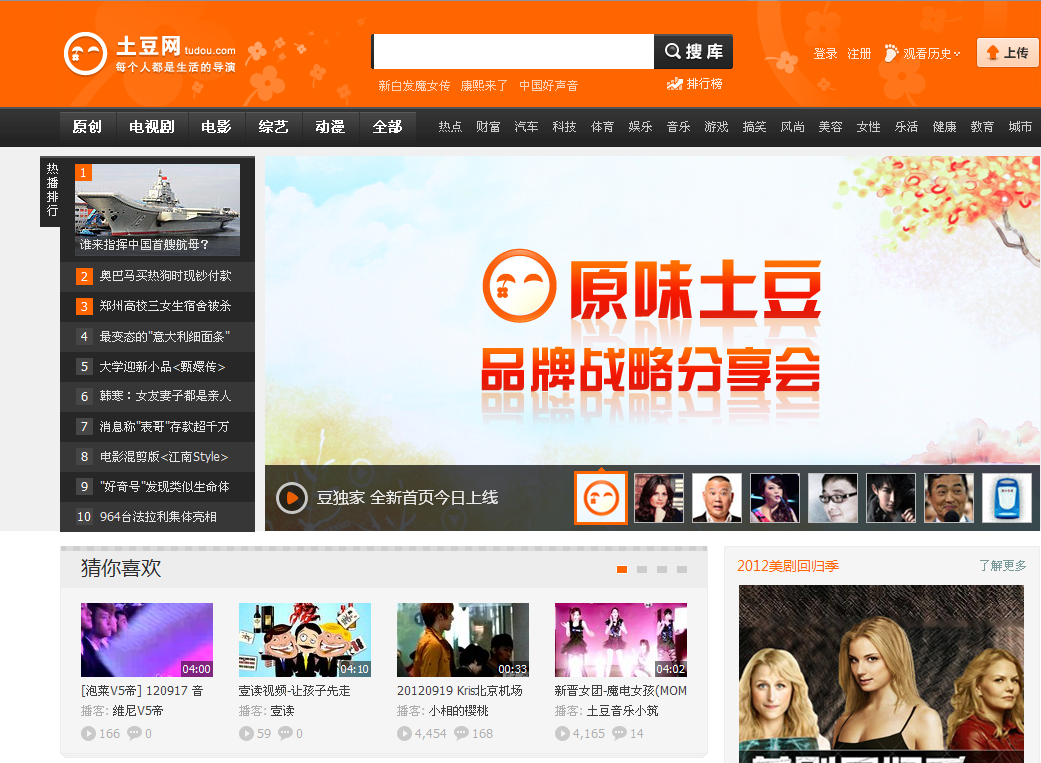Open uploader 土豆音乐小筑 profile link

(x=623, y=711)
